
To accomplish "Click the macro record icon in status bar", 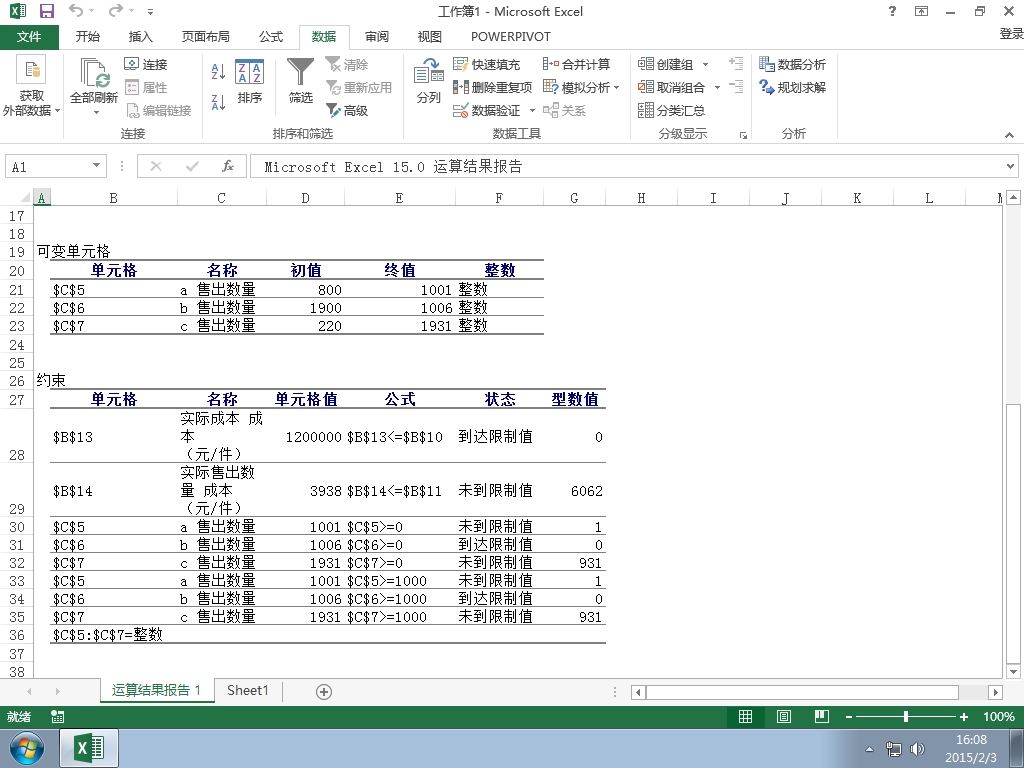I will click(x=57, y=716).
